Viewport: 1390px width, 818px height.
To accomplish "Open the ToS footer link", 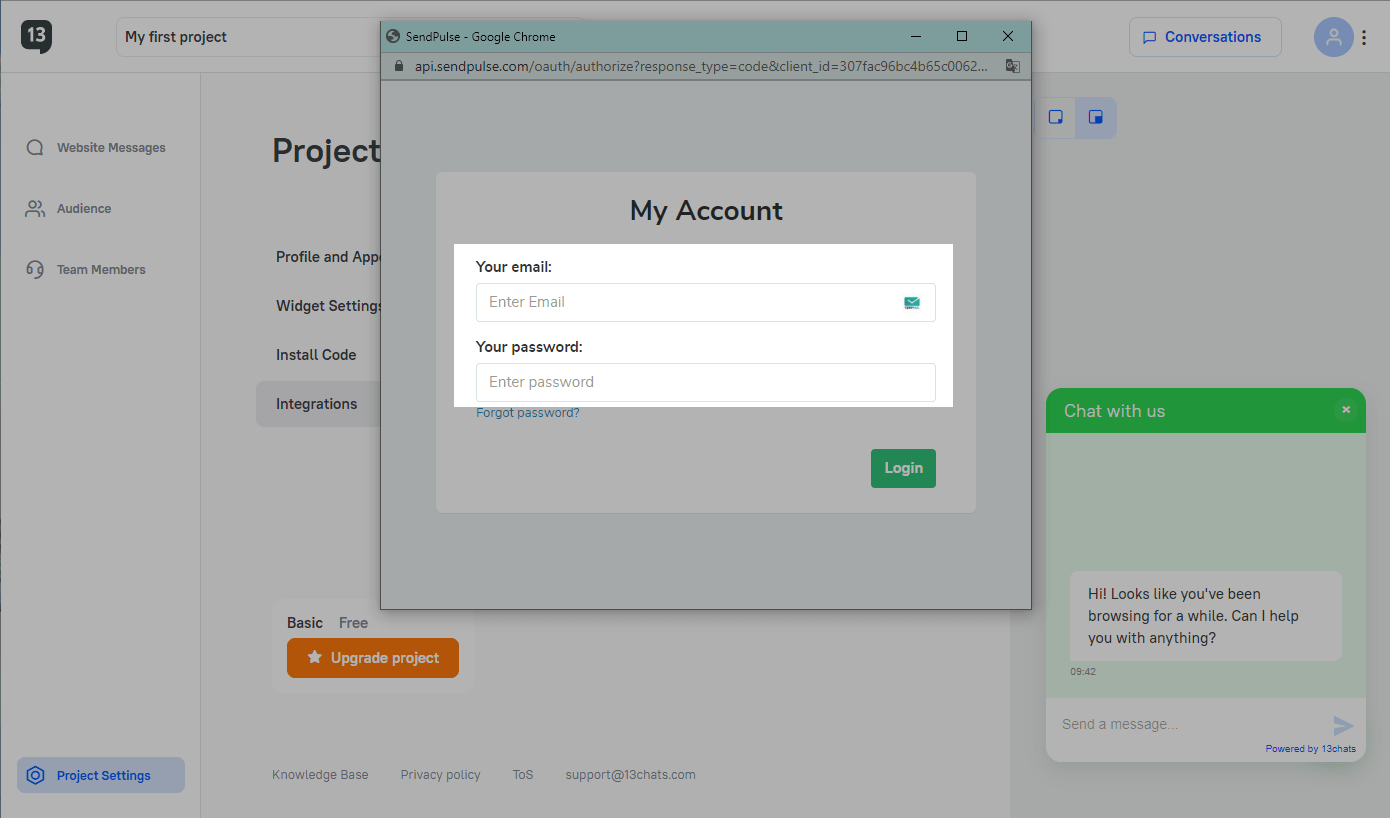I will coord(523,775).
